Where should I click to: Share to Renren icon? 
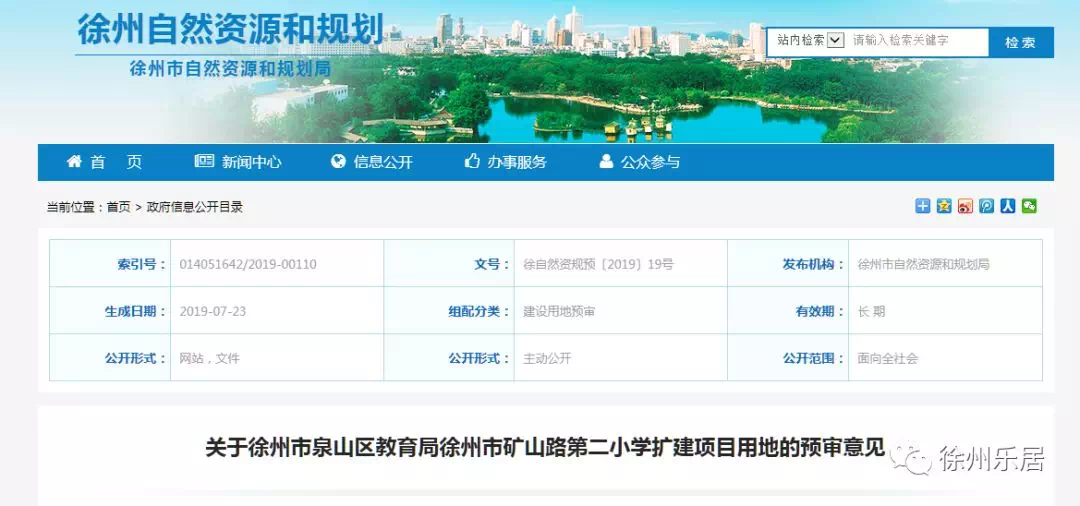(x=1008, y=206)
